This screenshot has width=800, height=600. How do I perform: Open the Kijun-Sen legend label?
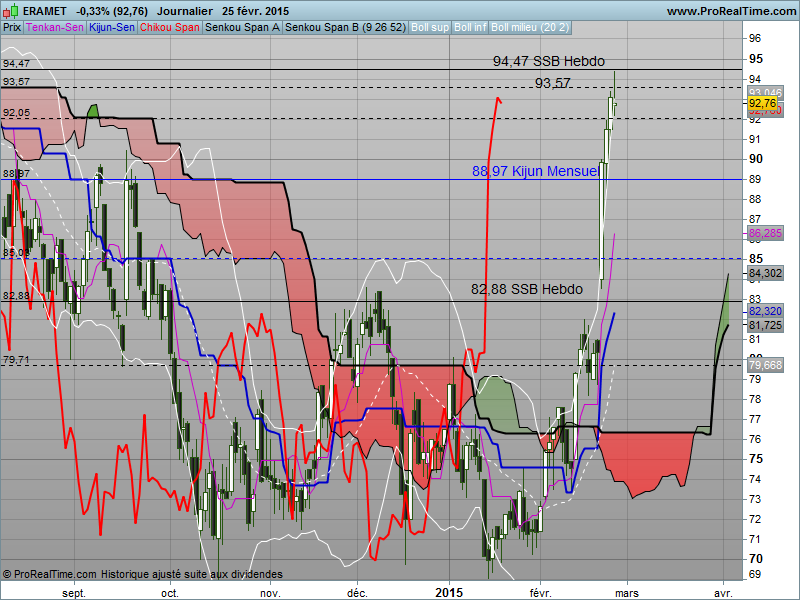(x=112, y=28)
